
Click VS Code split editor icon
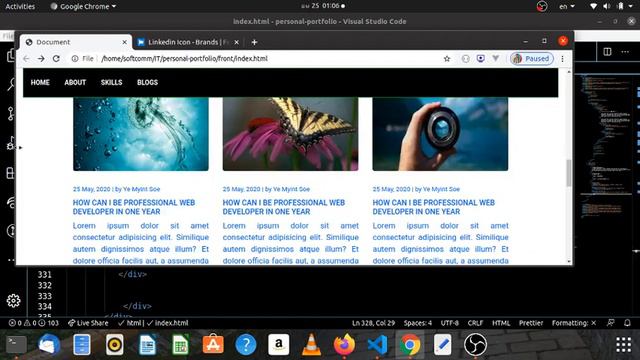coord(607,51)
